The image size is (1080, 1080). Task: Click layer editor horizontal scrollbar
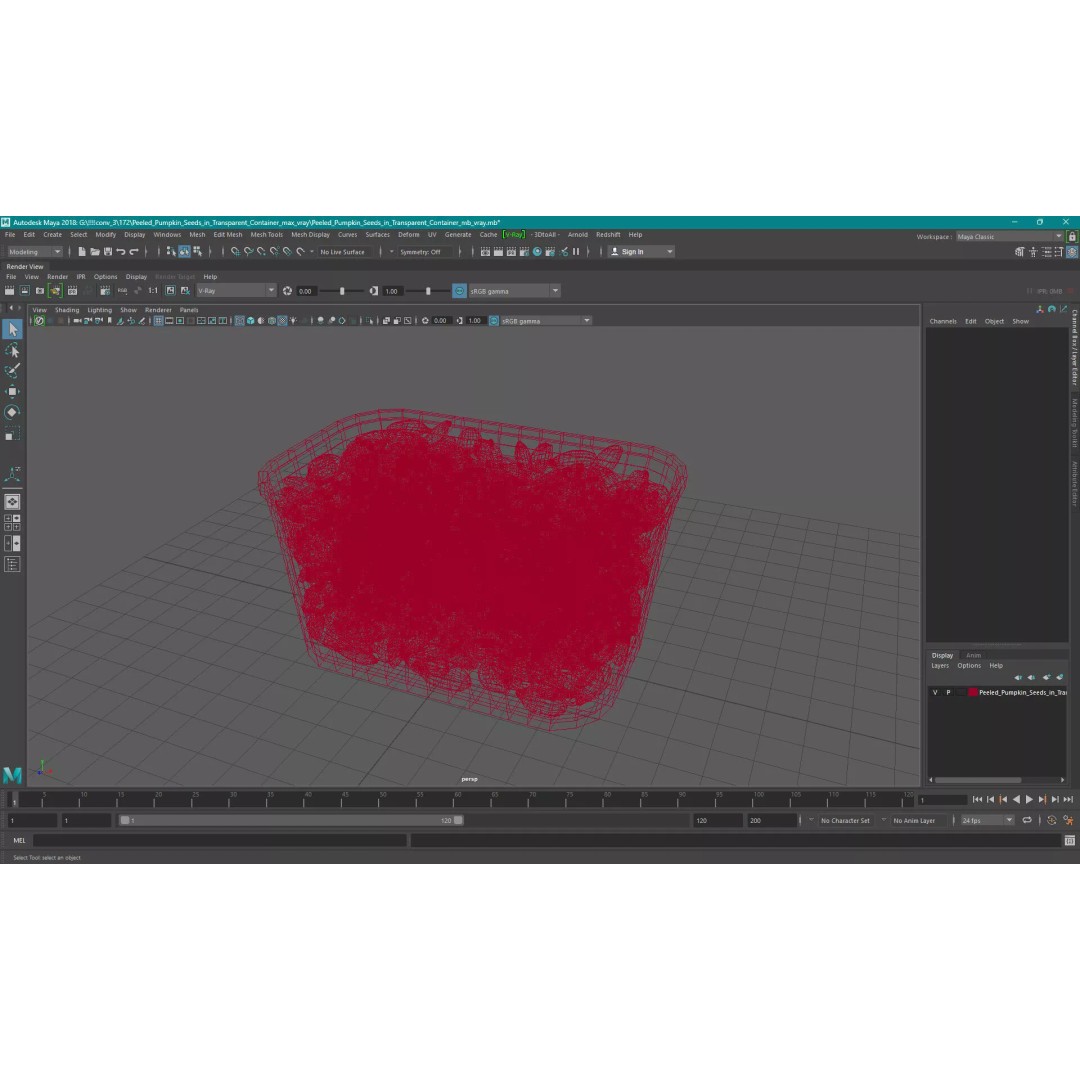coord(977,780)
